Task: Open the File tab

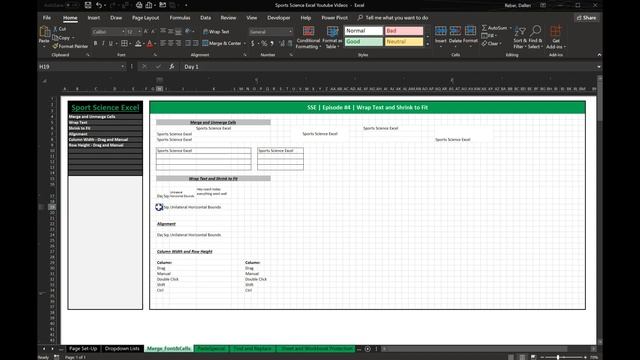Action: [x=47, y=18]
